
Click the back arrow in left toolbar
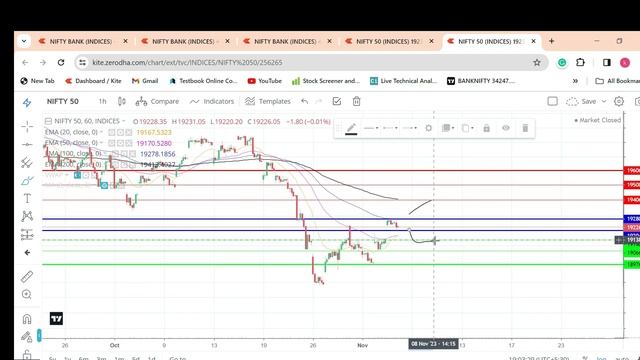(x=27, y=253)
